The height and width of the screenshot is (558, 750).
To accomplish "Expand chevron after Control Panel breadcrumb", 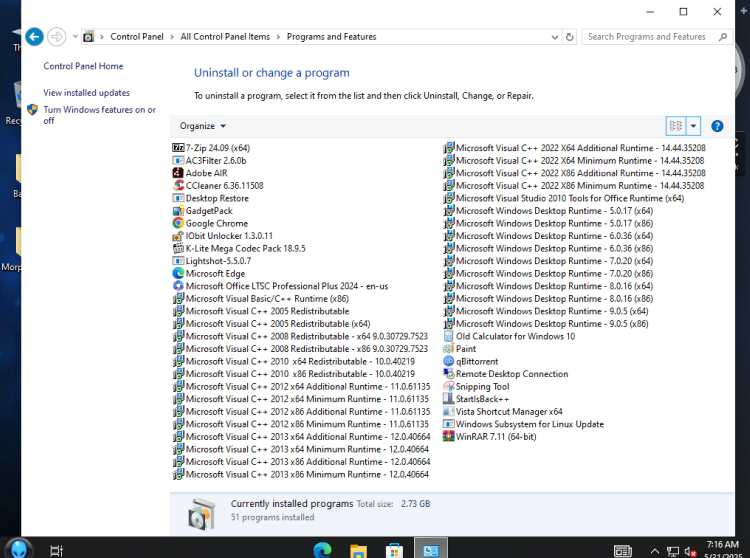I will (x=172, y=37).
